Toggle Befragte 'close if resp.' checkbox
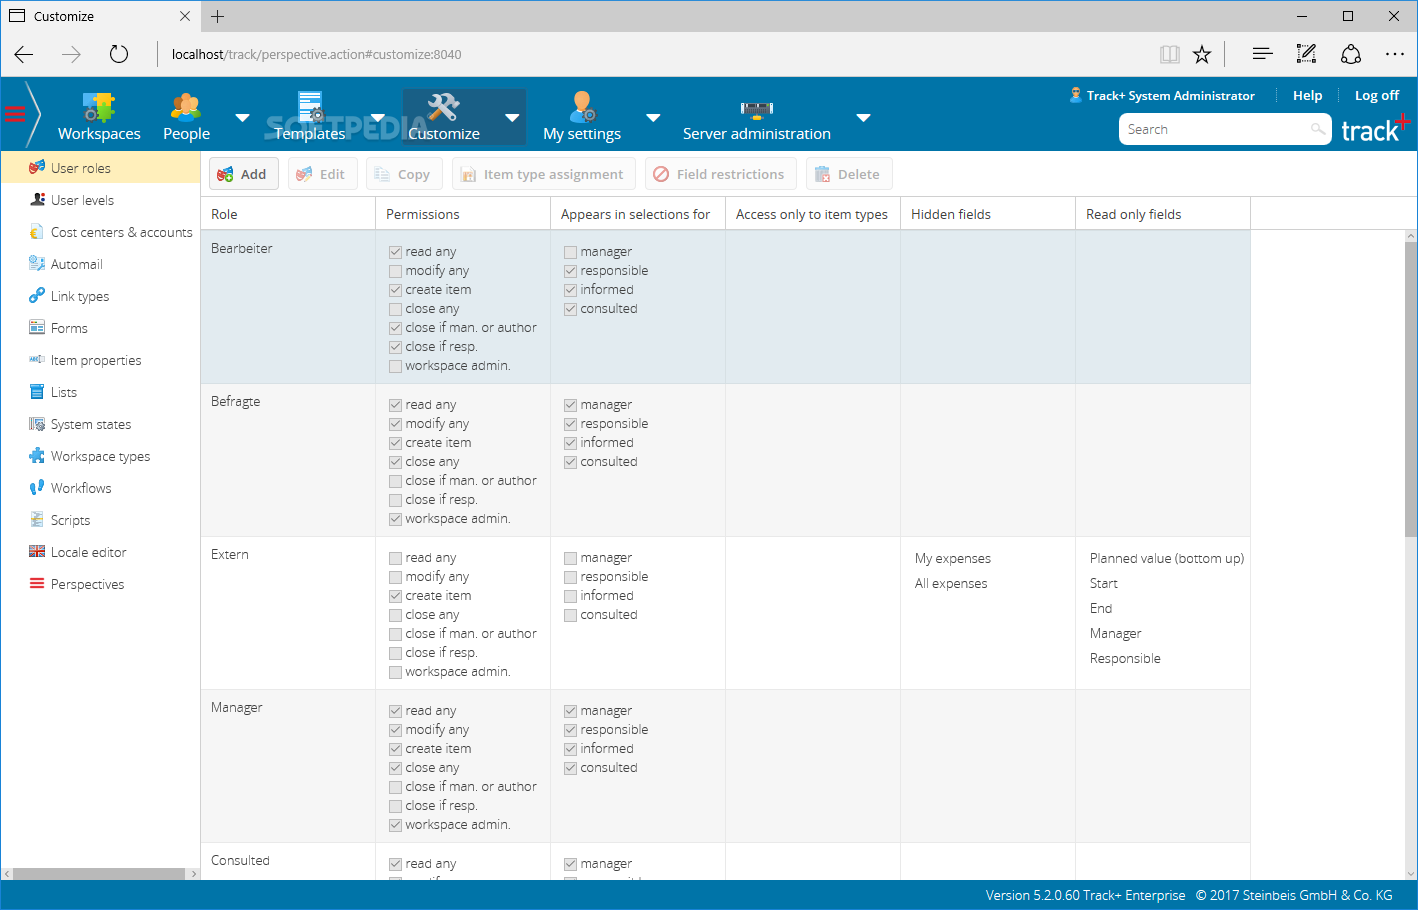The width and height of the screenshot is (1418, 910). [x=396, y=500]
